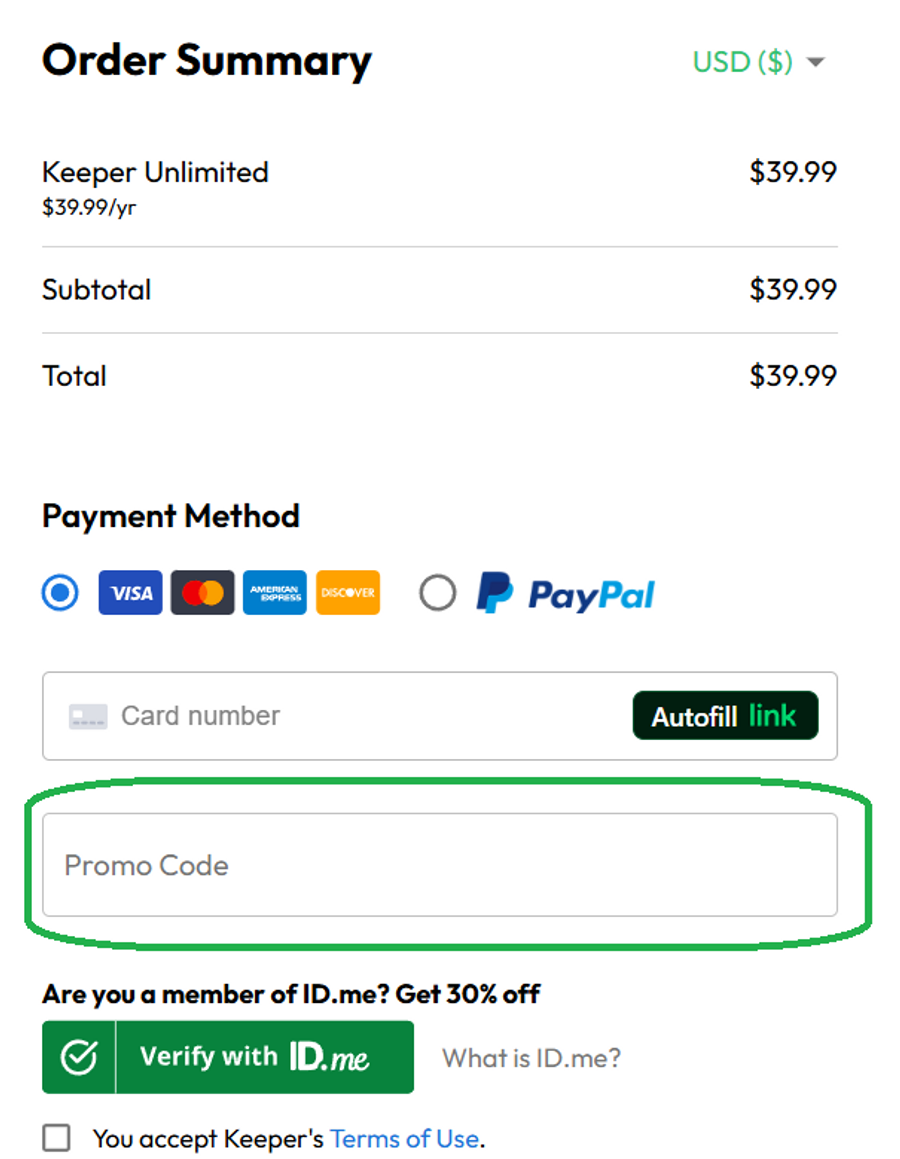900x1159 pixels.
Task: Click the checkmark shield icon on ID.me button
Action: [x=79, y=1058]
